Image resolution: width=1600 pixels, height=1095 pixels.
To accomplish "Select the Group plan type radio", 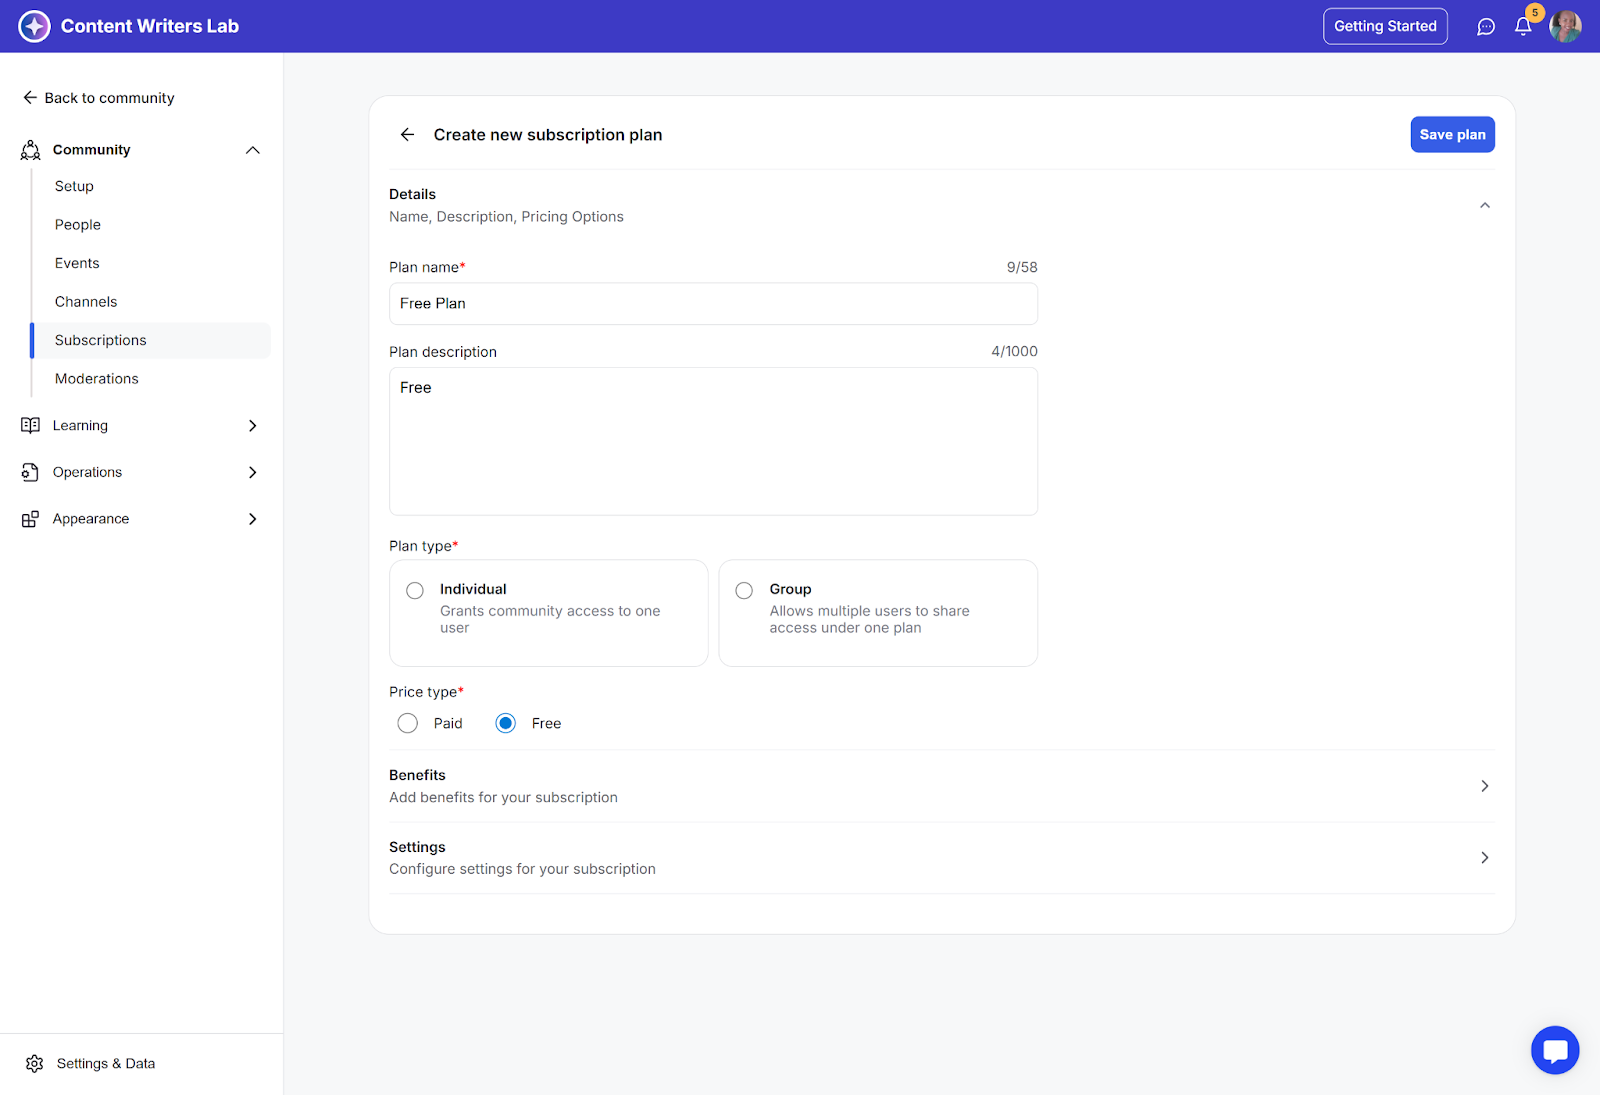I will 744,591.
